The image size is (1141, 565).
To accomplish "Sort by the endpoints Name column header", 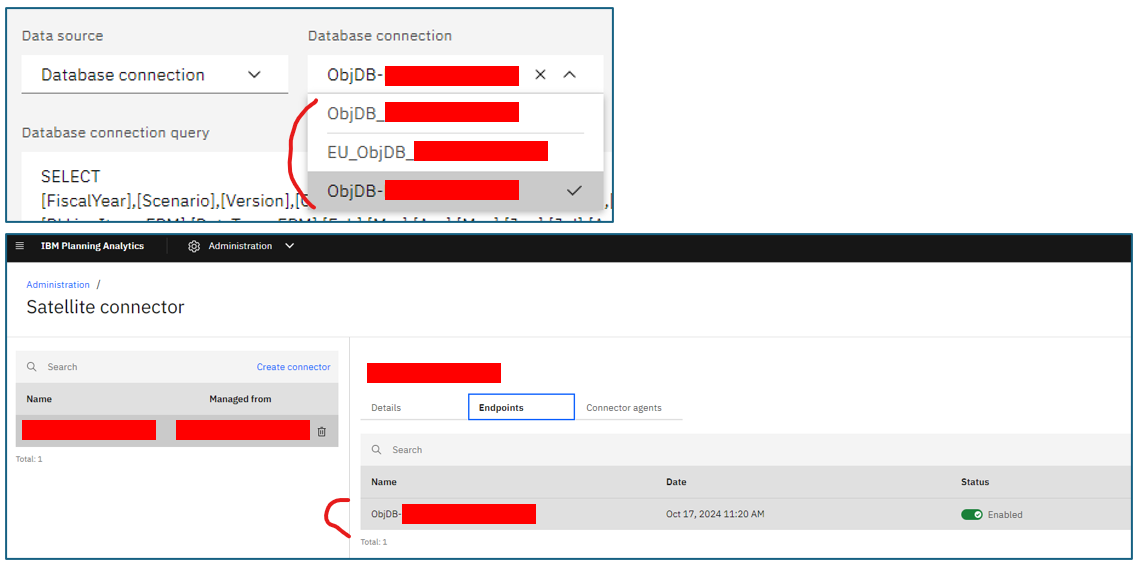I will click(383, 482).
